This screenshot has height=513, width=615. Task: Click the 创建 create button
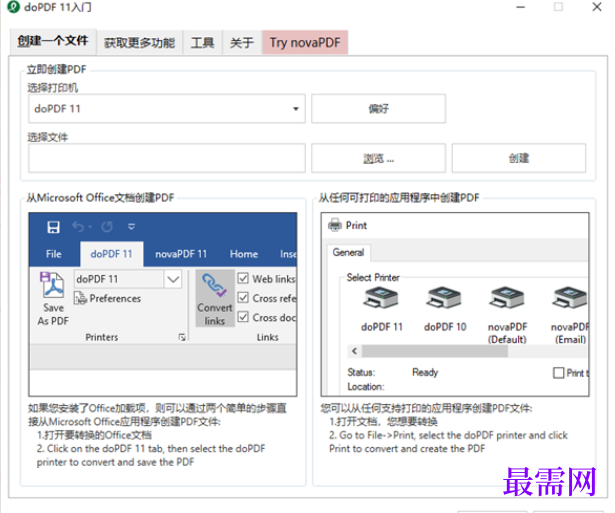(x=519, y=158)
